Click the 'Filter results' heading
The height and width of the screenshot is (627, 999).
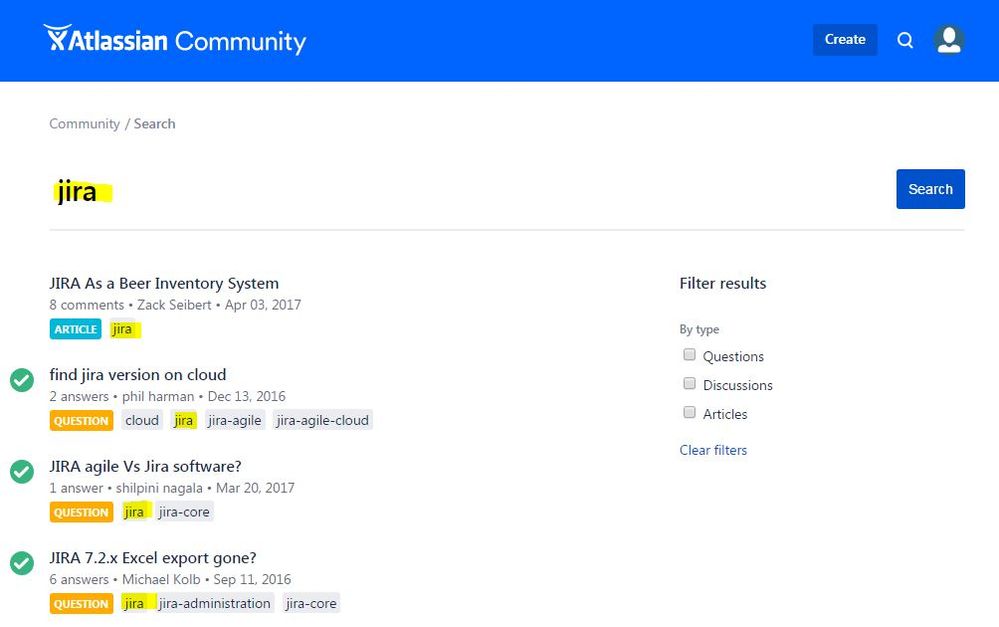point(722,283)
